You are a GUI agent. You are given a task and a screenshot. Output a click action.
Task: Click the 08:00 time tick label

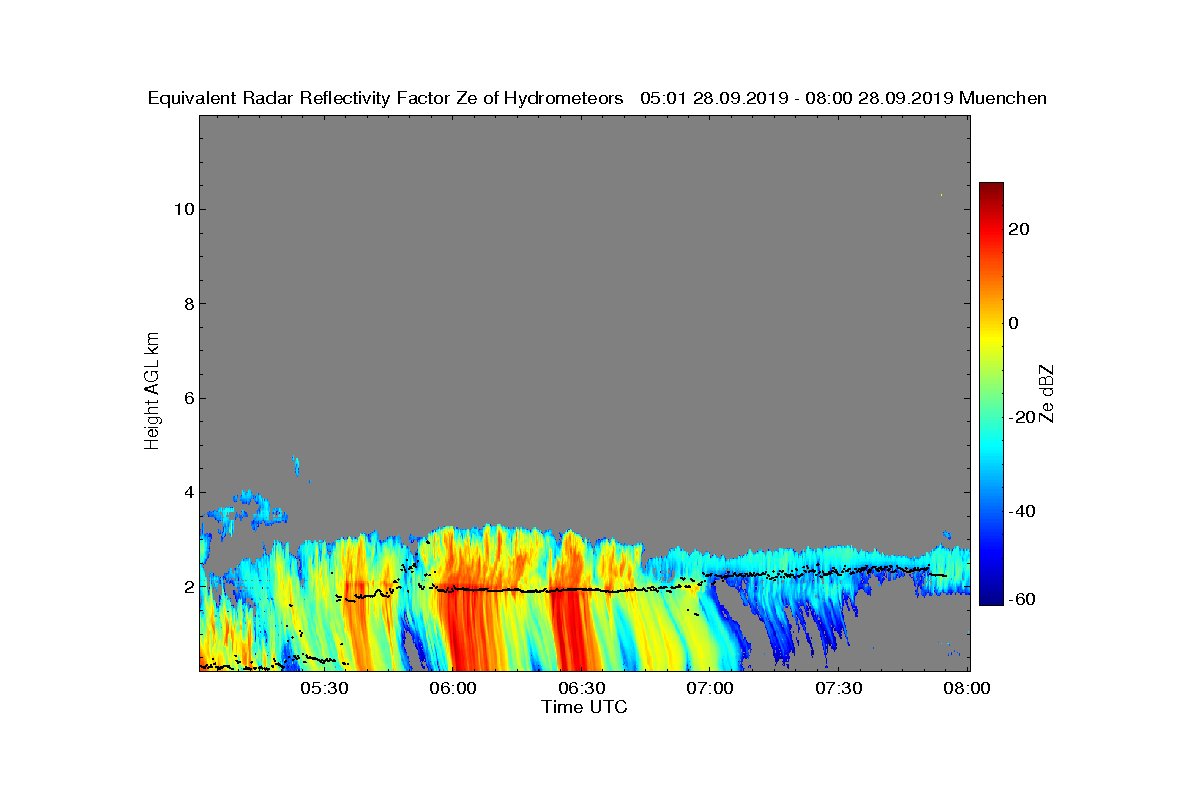coord(968,689)
